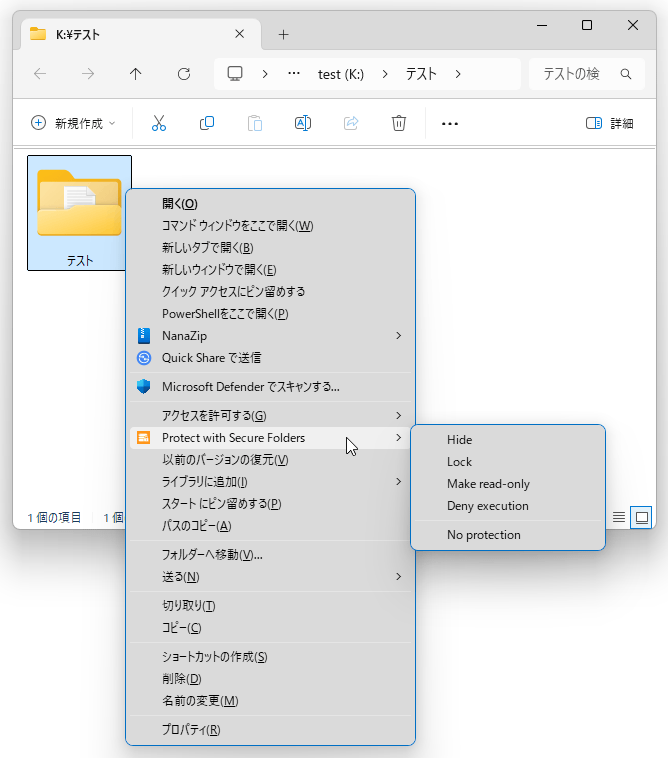Screen dimensions: 668x758
Task: Click テスト breadcrumb in address bar
Action: (421, 74)
